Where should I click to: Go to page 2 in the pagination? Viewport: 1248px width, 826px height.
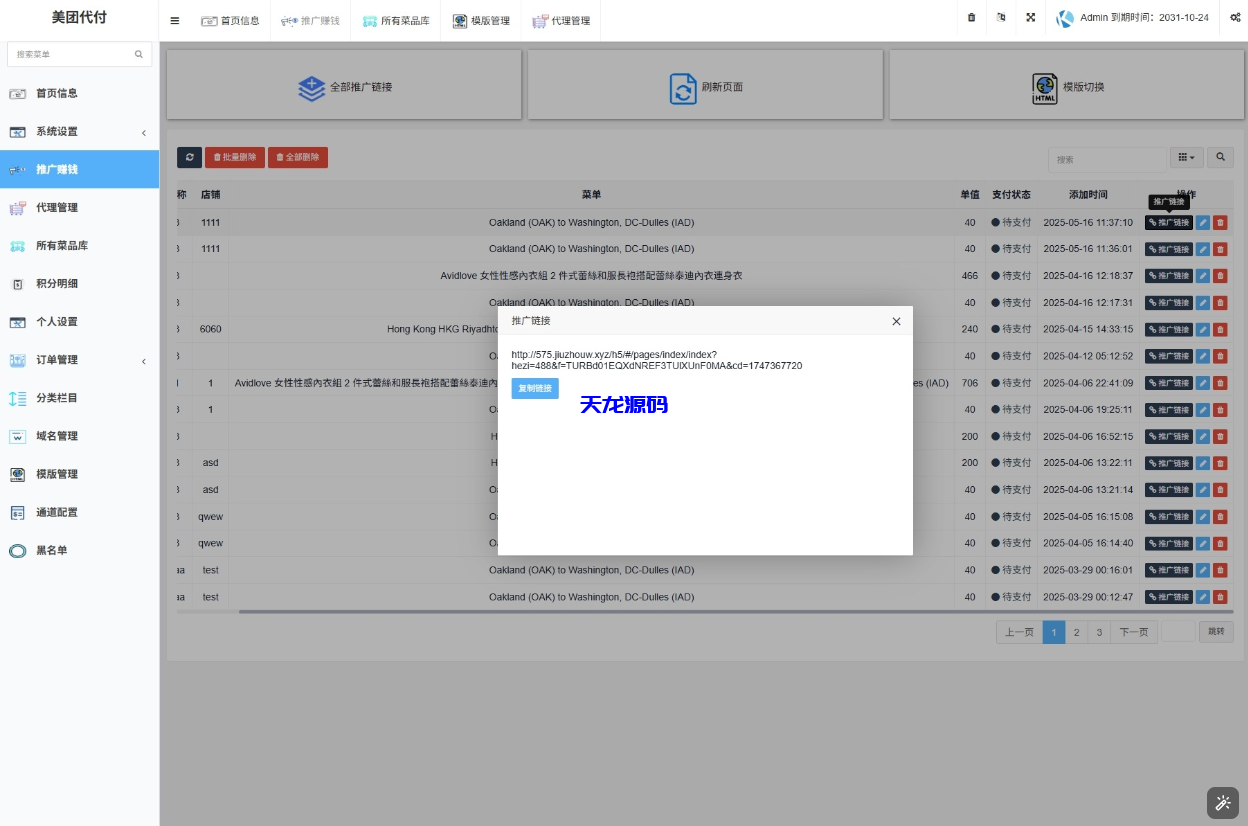pyautogui.click(x=1076, y=631)
